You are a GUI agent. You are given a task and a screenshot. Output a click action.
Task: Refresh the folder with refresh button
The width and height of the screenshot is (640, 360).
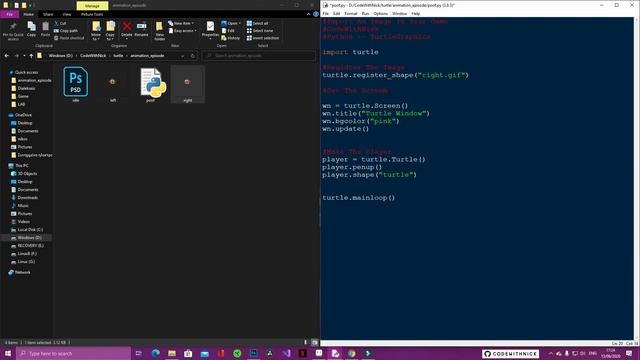point(193,56)
